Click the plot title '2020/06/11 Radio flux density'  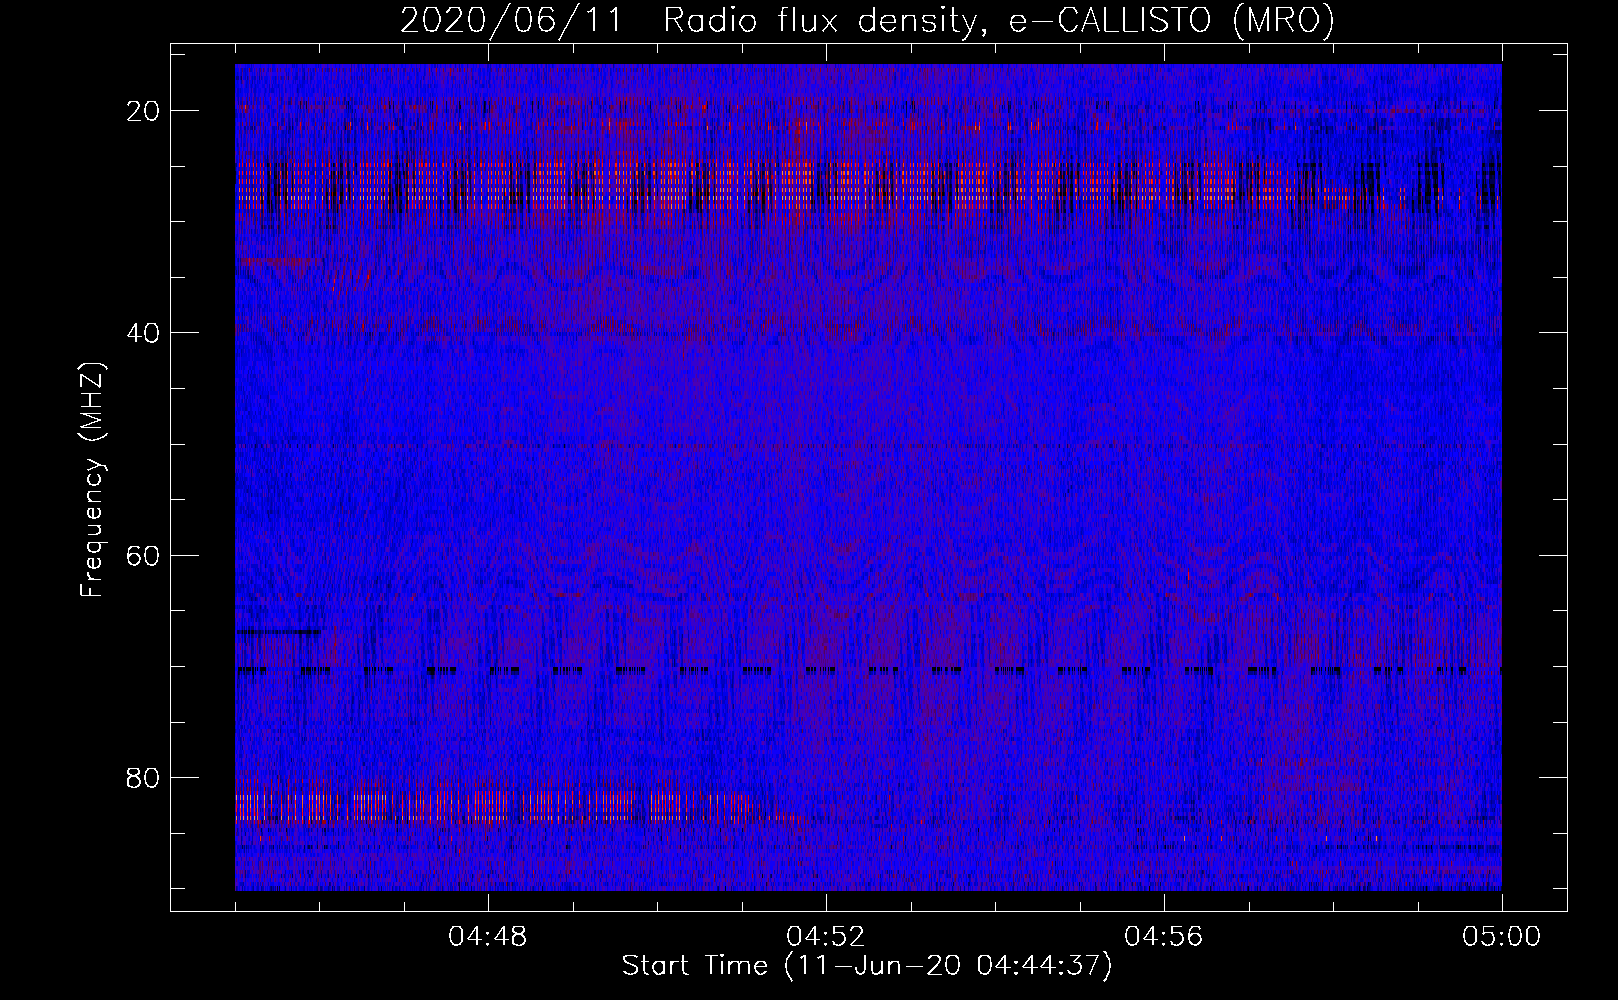point(867,21)
